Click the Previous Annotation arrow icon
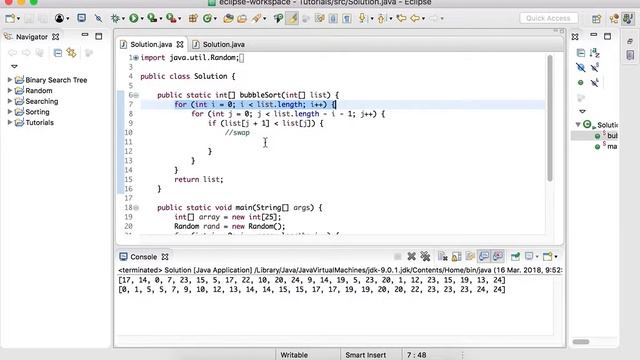Viewport: 640px width, 360px height. coord(382,18)
